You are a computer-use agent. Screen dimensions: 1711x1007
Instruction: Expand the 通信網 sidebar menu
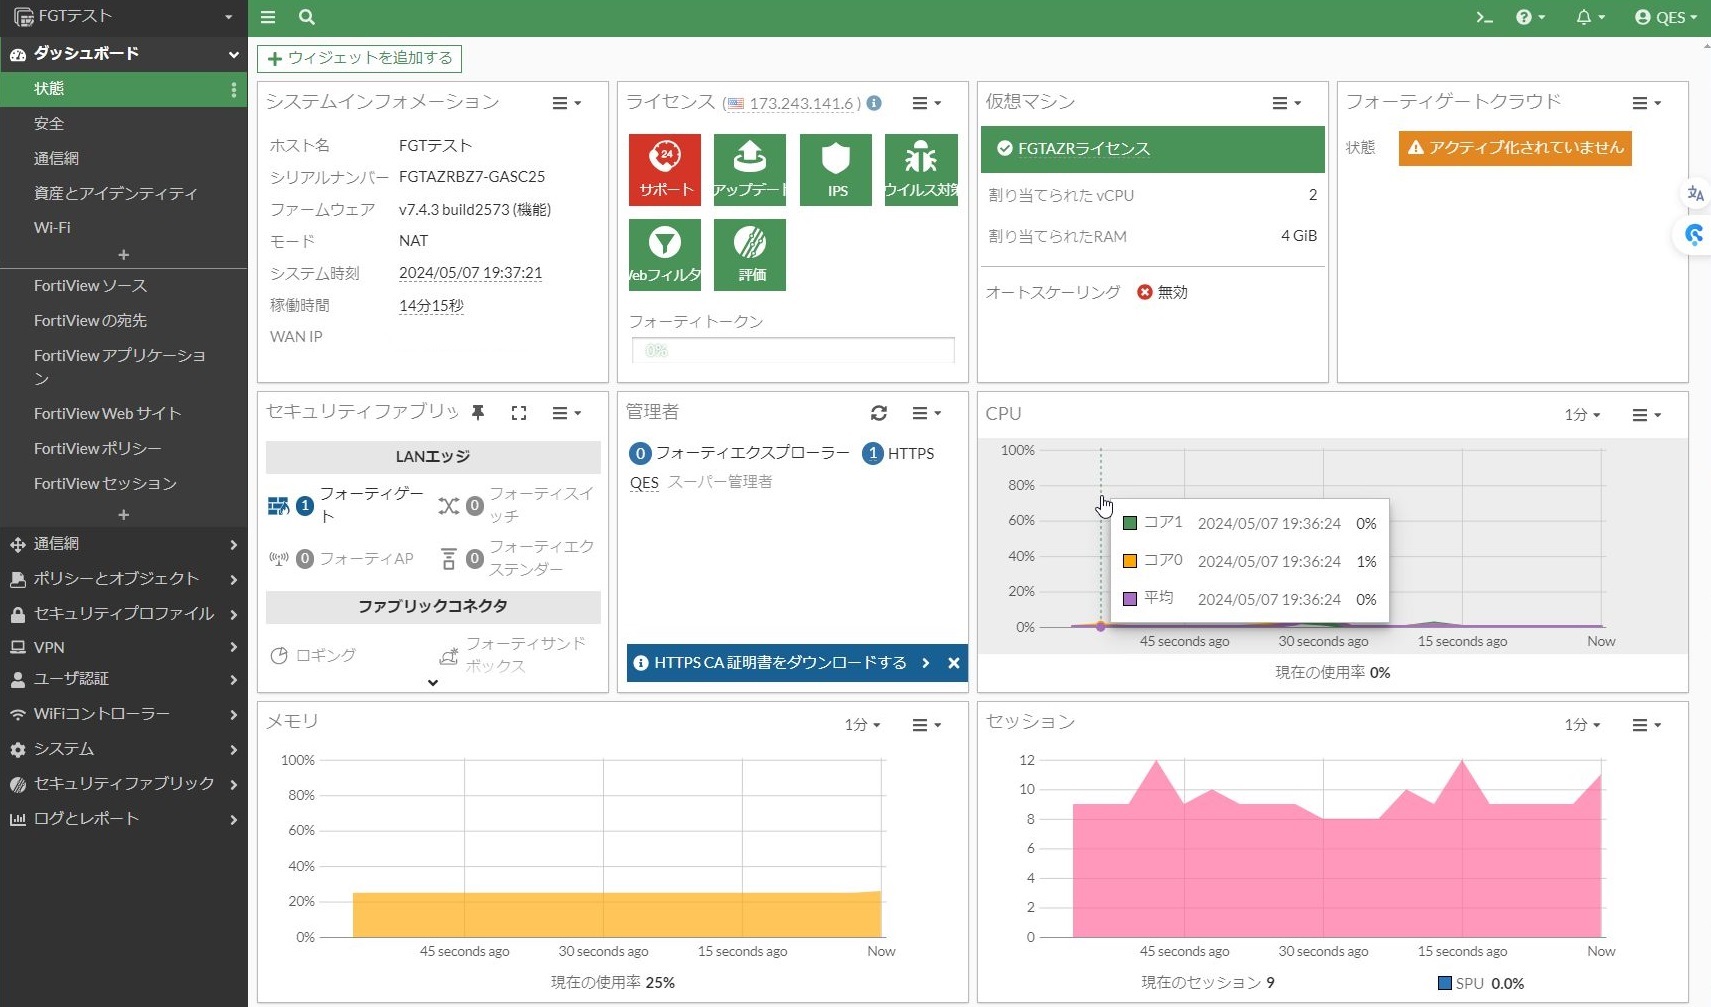click(x=123, y=544)
